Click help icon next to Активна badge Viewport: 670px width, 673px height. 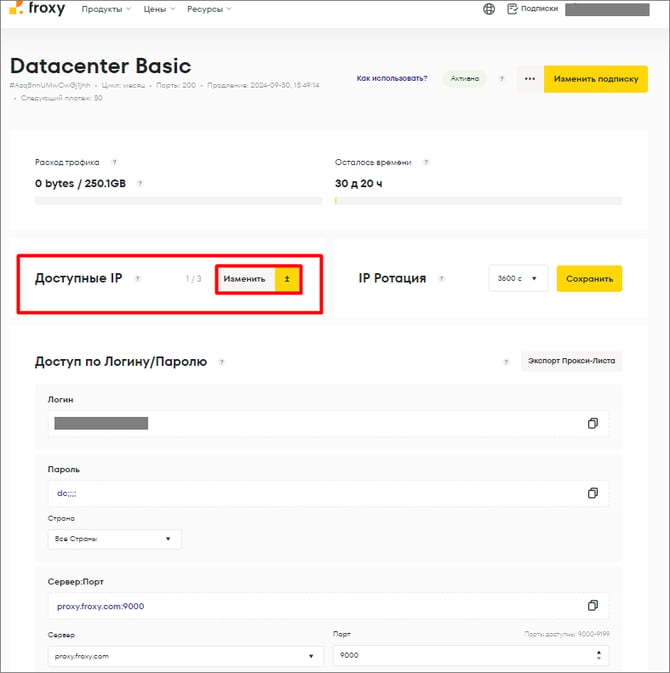501,79
